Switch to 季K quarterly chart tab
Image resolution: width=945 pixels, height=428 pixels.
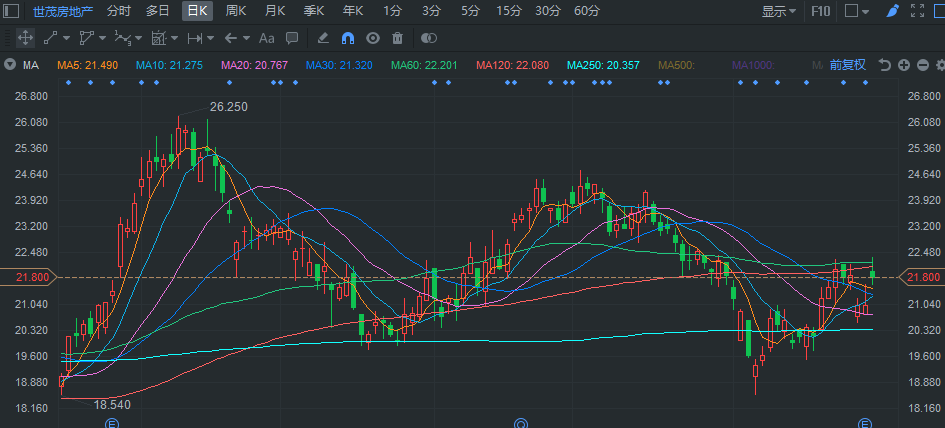coord(314,11)
